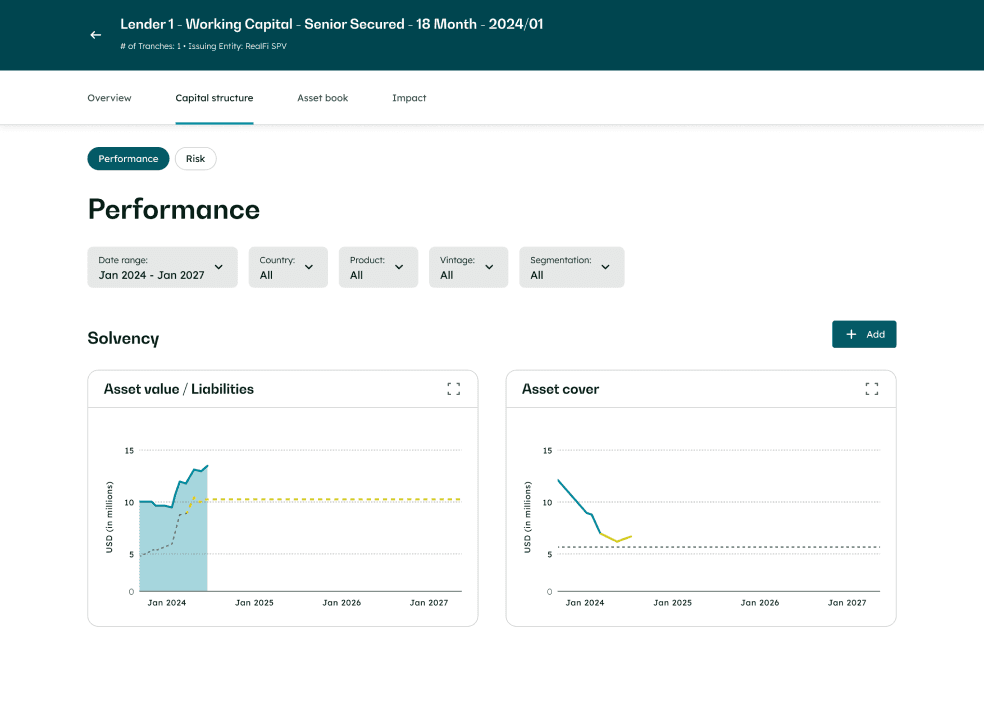Switch to the Asset book tab

click(x=322, y=98)
